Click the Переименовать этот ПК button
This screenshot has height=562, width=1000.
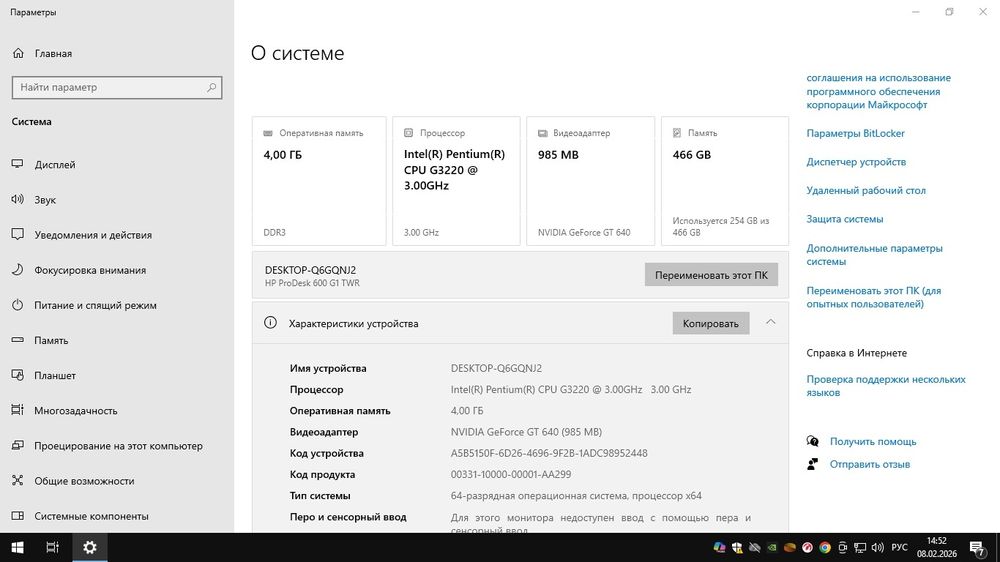click(x=711, y=275)
